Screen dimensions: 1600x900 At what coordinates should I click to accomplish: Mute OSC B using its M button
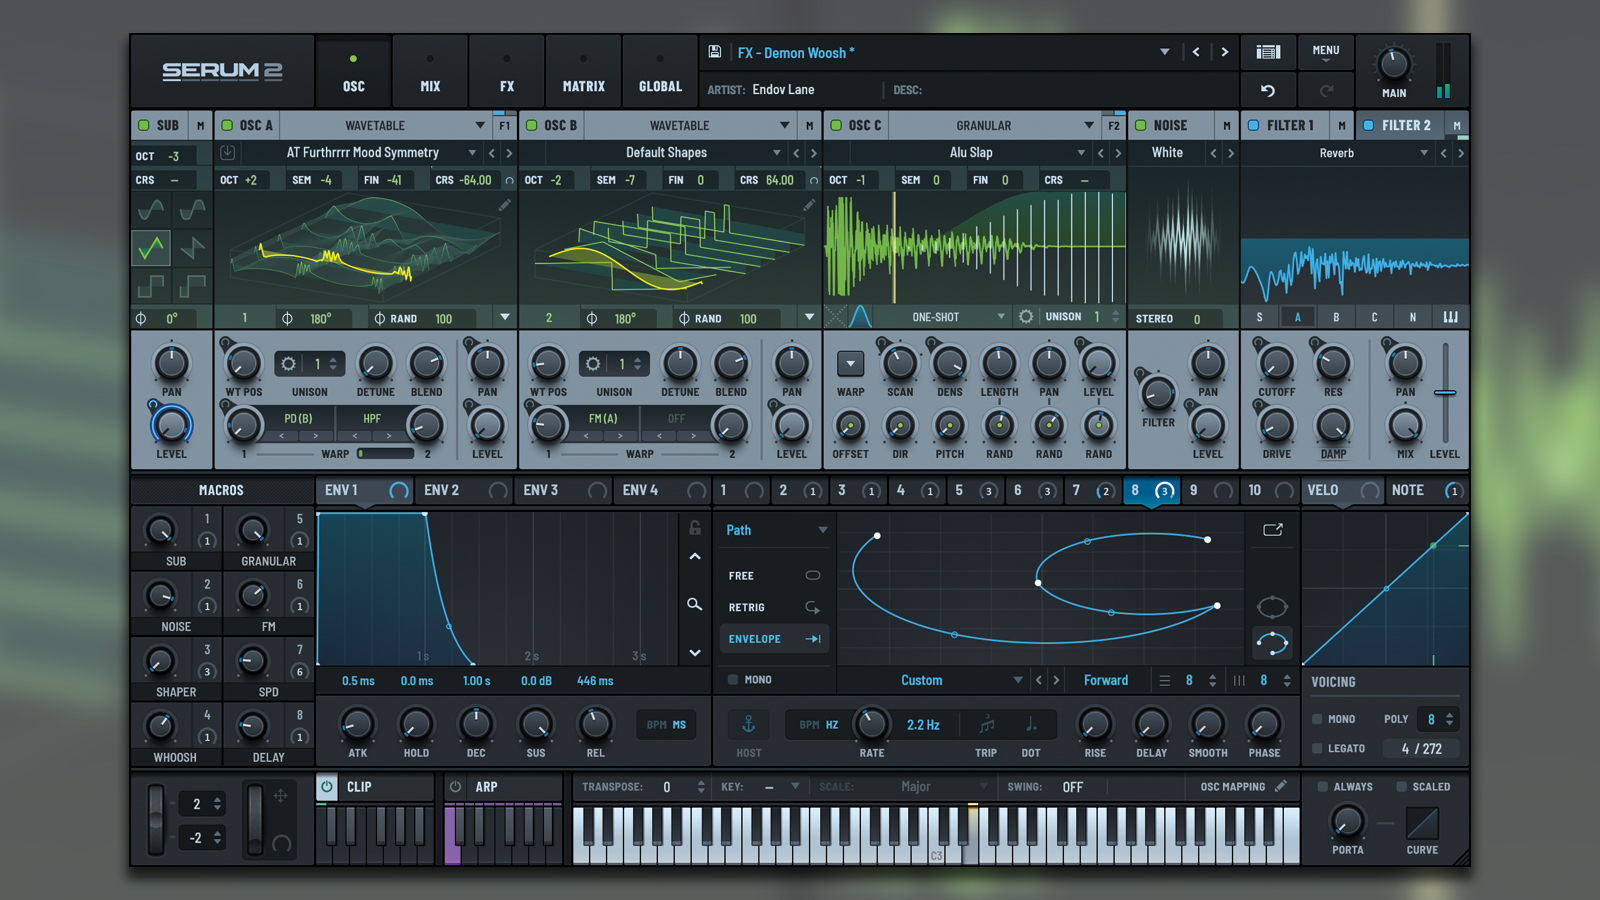tap(808, 124)
